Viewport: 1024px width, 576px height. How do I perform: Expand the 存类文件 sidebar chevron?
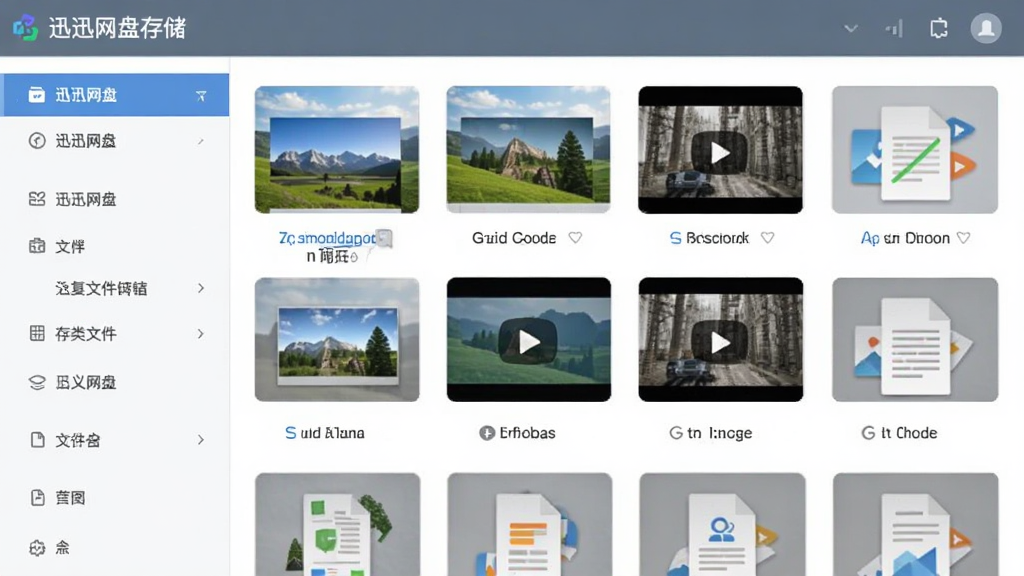pyautogui.click(x=200, y=334)
